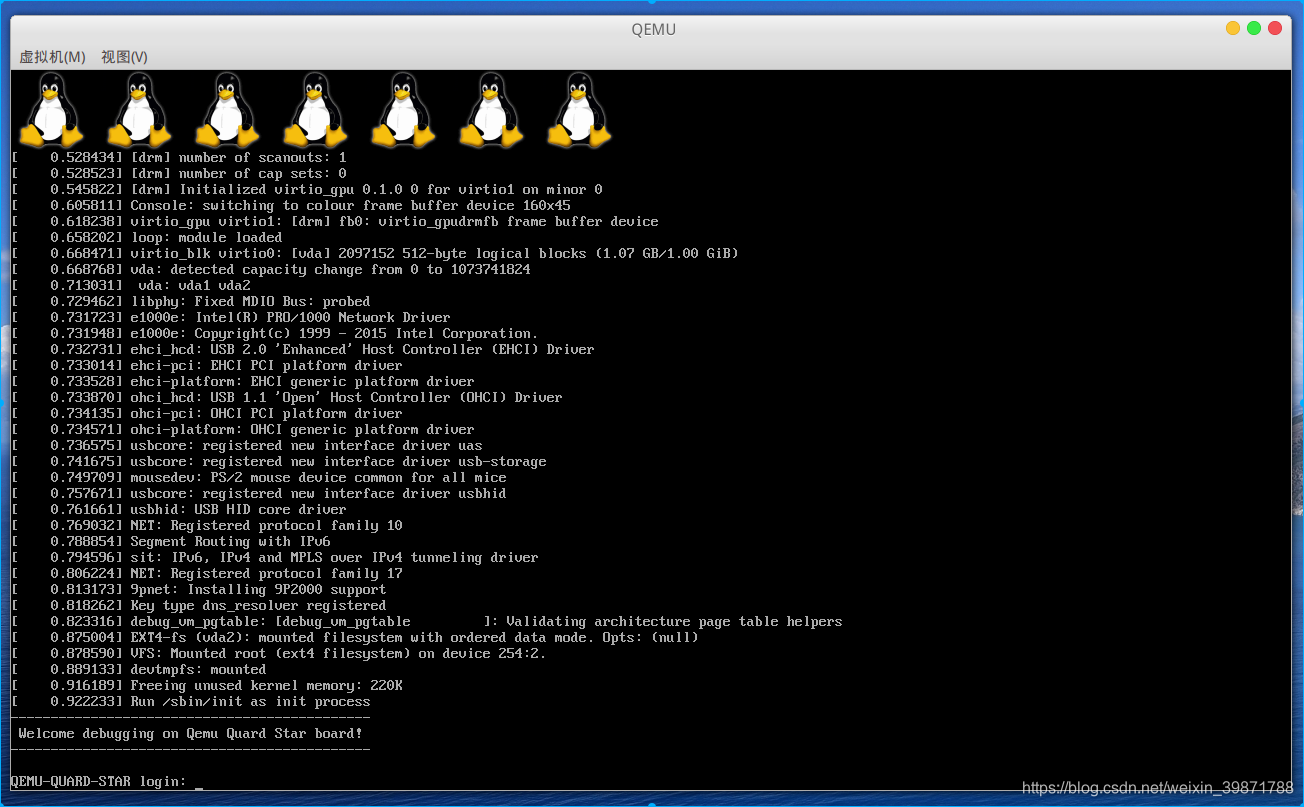Click 'Welcome debugging on Qemu Quard Star board!' line
Screen dimensions: 1304x807
(x=190, y=733)
